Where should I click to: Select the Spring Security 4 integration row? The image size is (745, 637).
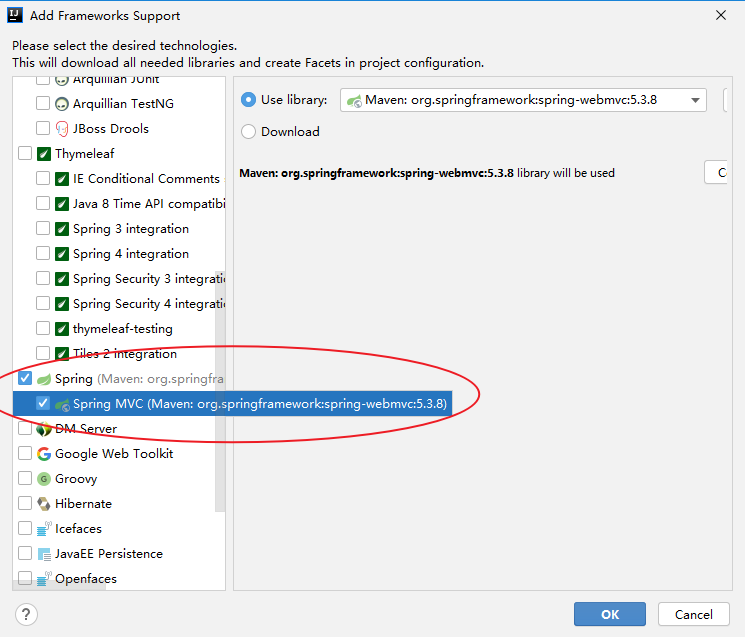click(x=119, y=304)
